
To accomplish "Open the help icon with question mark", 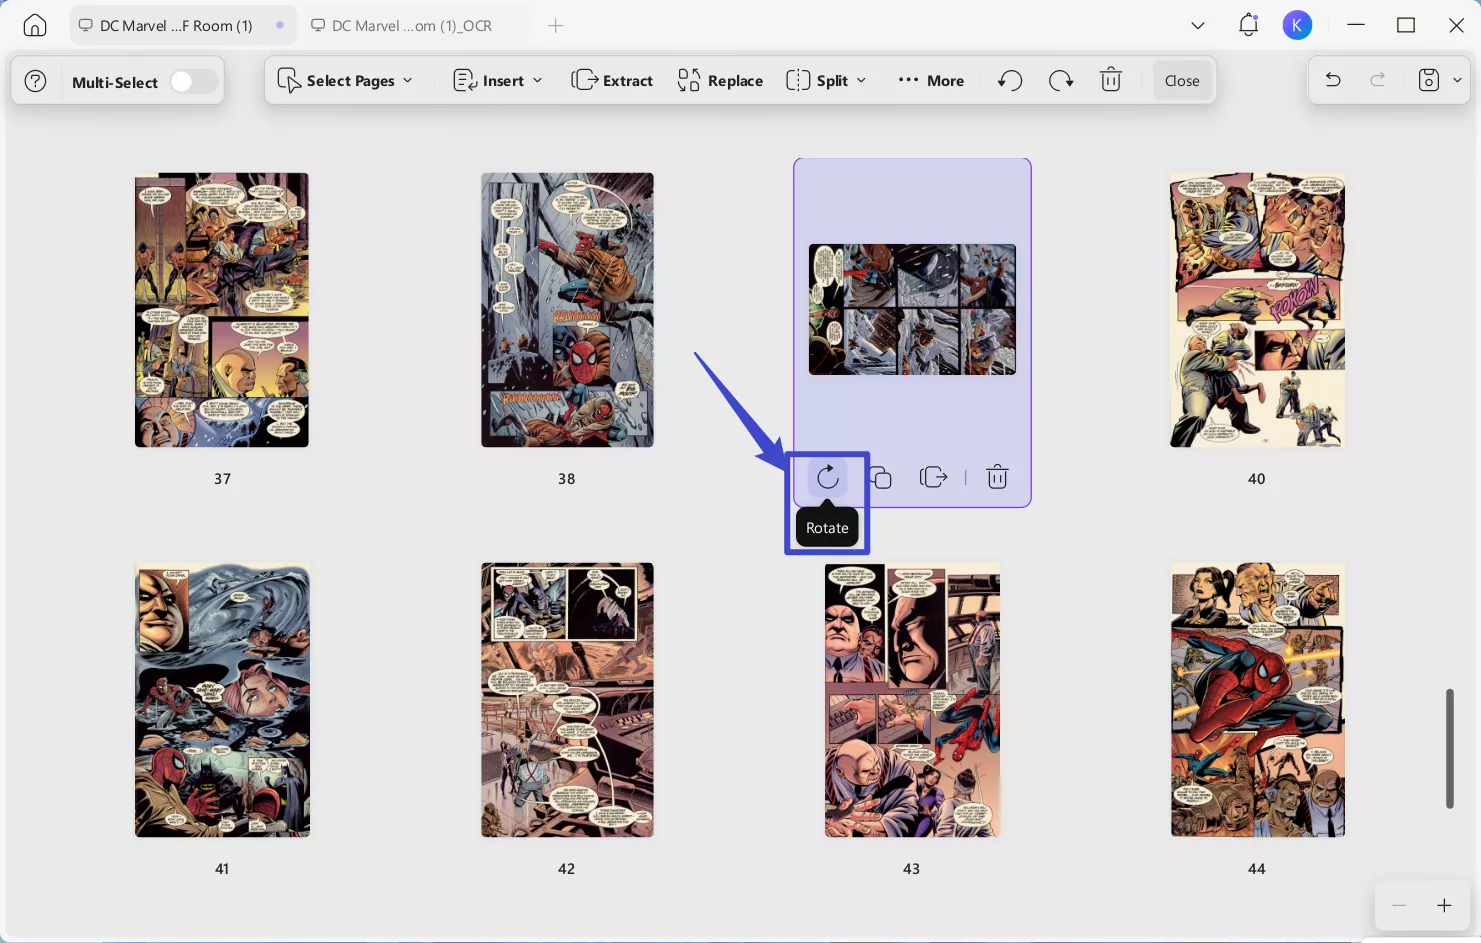I will pyautogui.click(x=36, y=80).
